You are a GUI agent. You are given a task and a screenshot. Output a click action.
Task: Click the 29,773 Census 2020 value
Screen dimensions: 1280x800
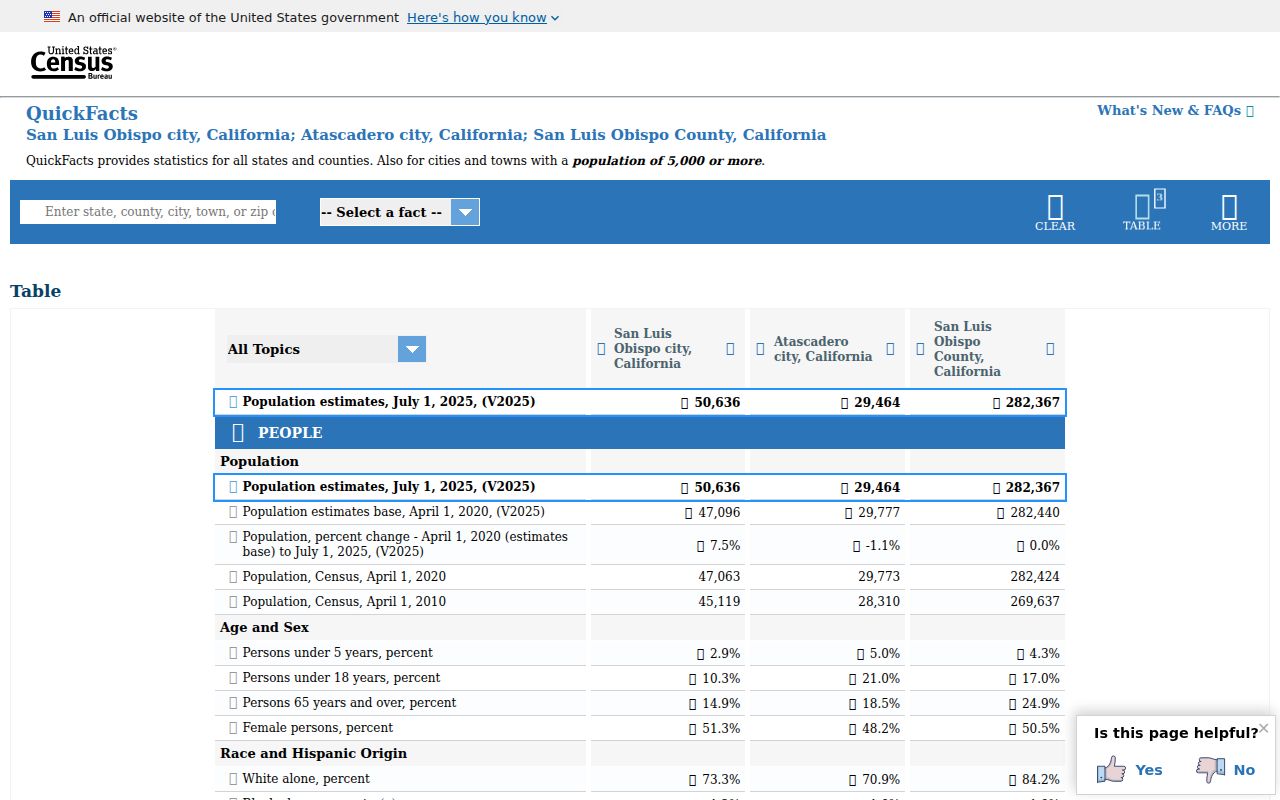click(879, 576)
